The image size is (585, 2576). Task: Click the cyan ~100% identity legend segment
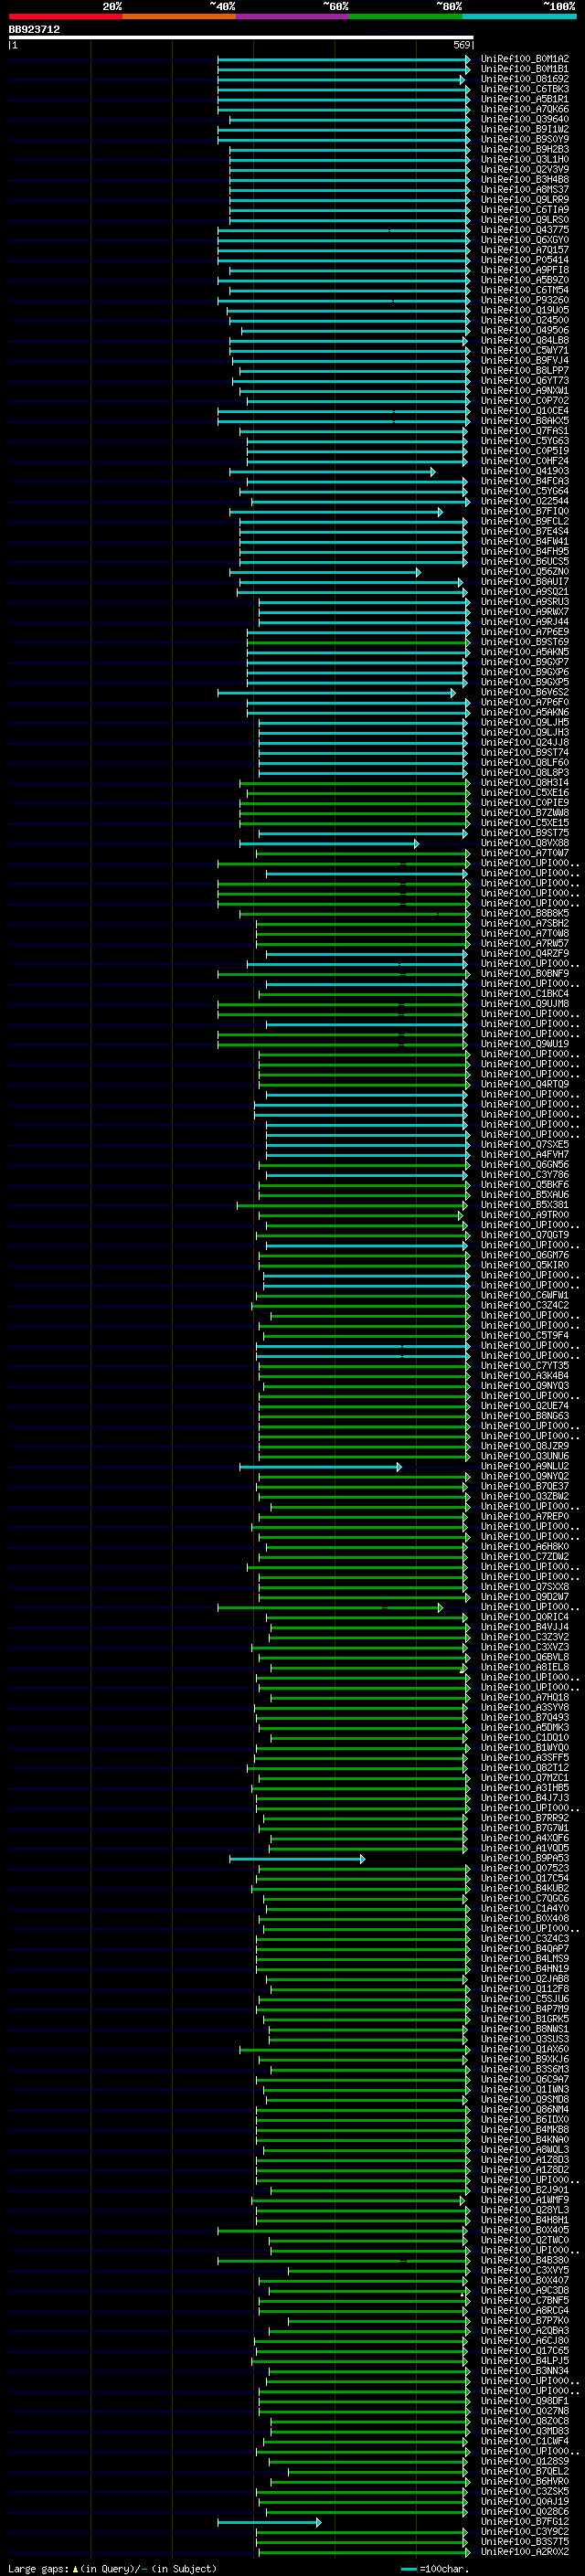pyautogui.click(x=519, y=16)
